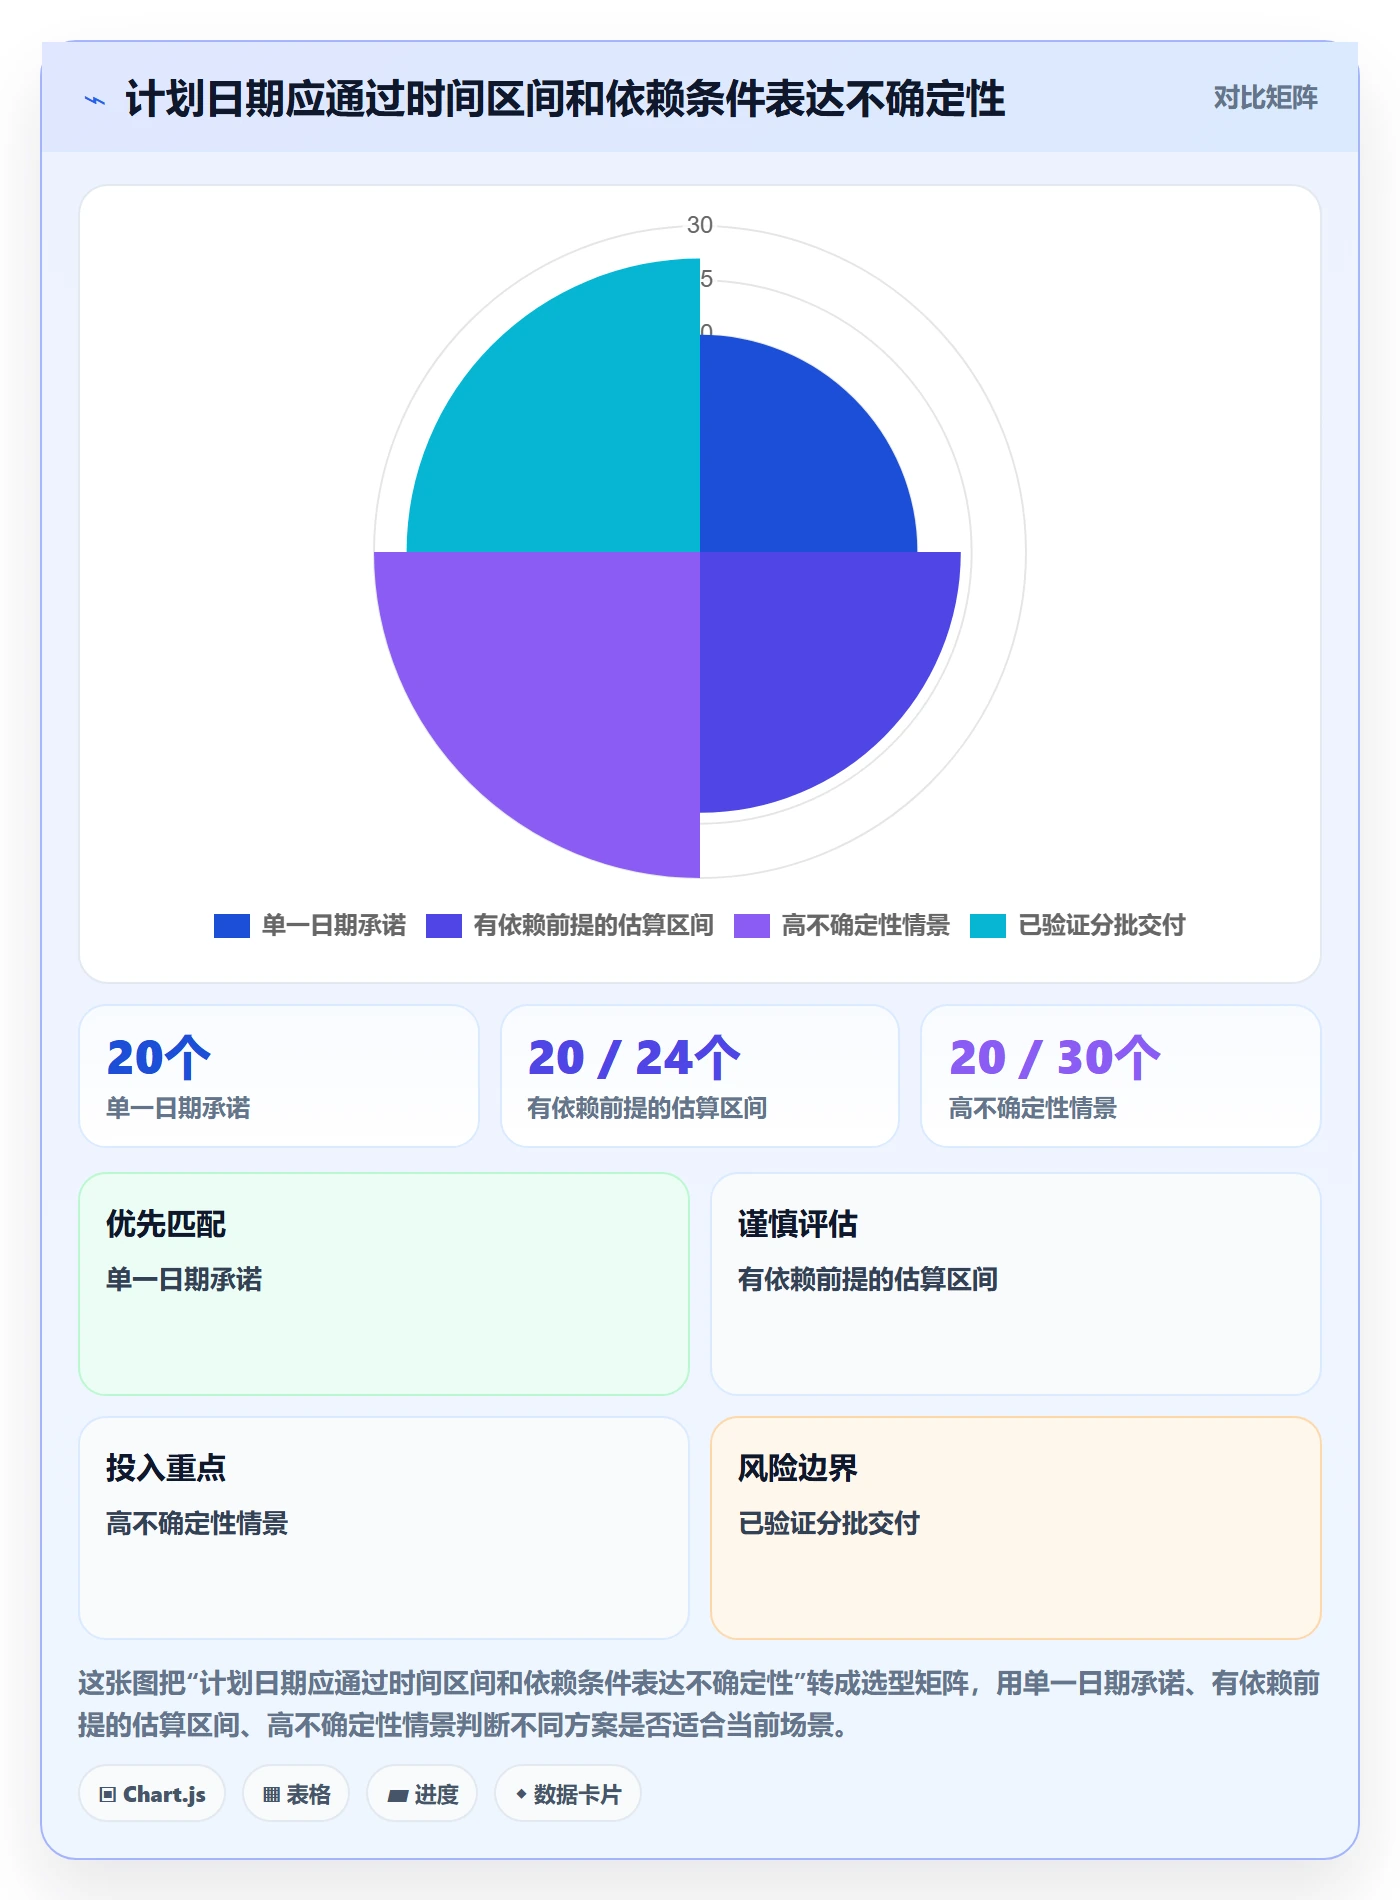Toggle the 已验证分批交付 legend color box

[987, 925]
